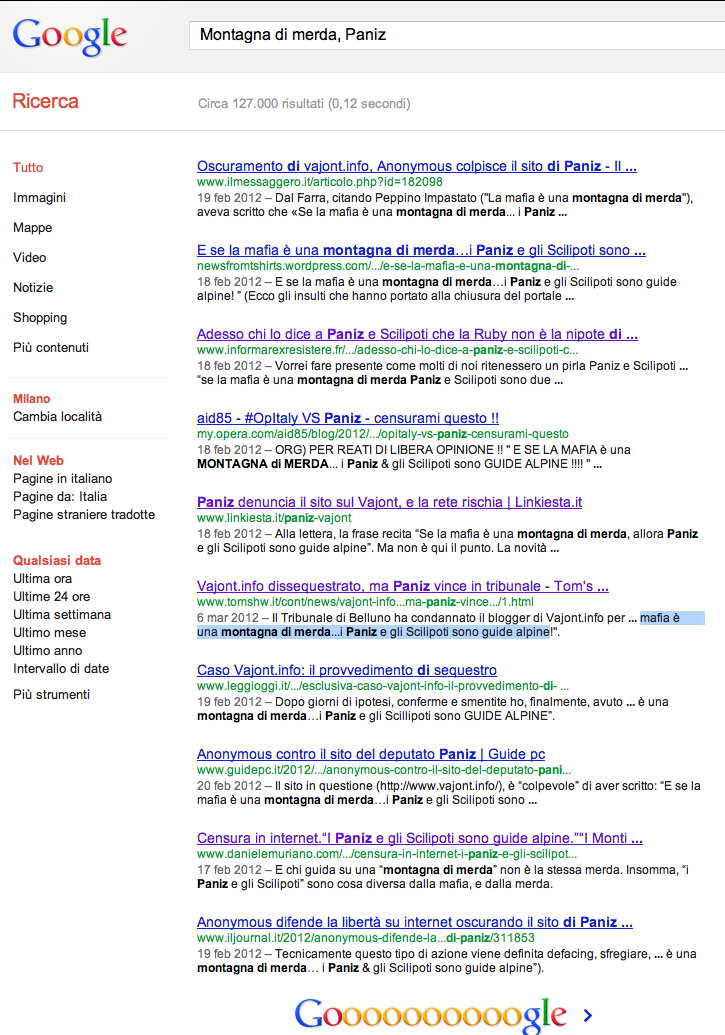Limit results to Ultimo mese
The height and width of the screenshot is (1035, 725).
point(50,632)
